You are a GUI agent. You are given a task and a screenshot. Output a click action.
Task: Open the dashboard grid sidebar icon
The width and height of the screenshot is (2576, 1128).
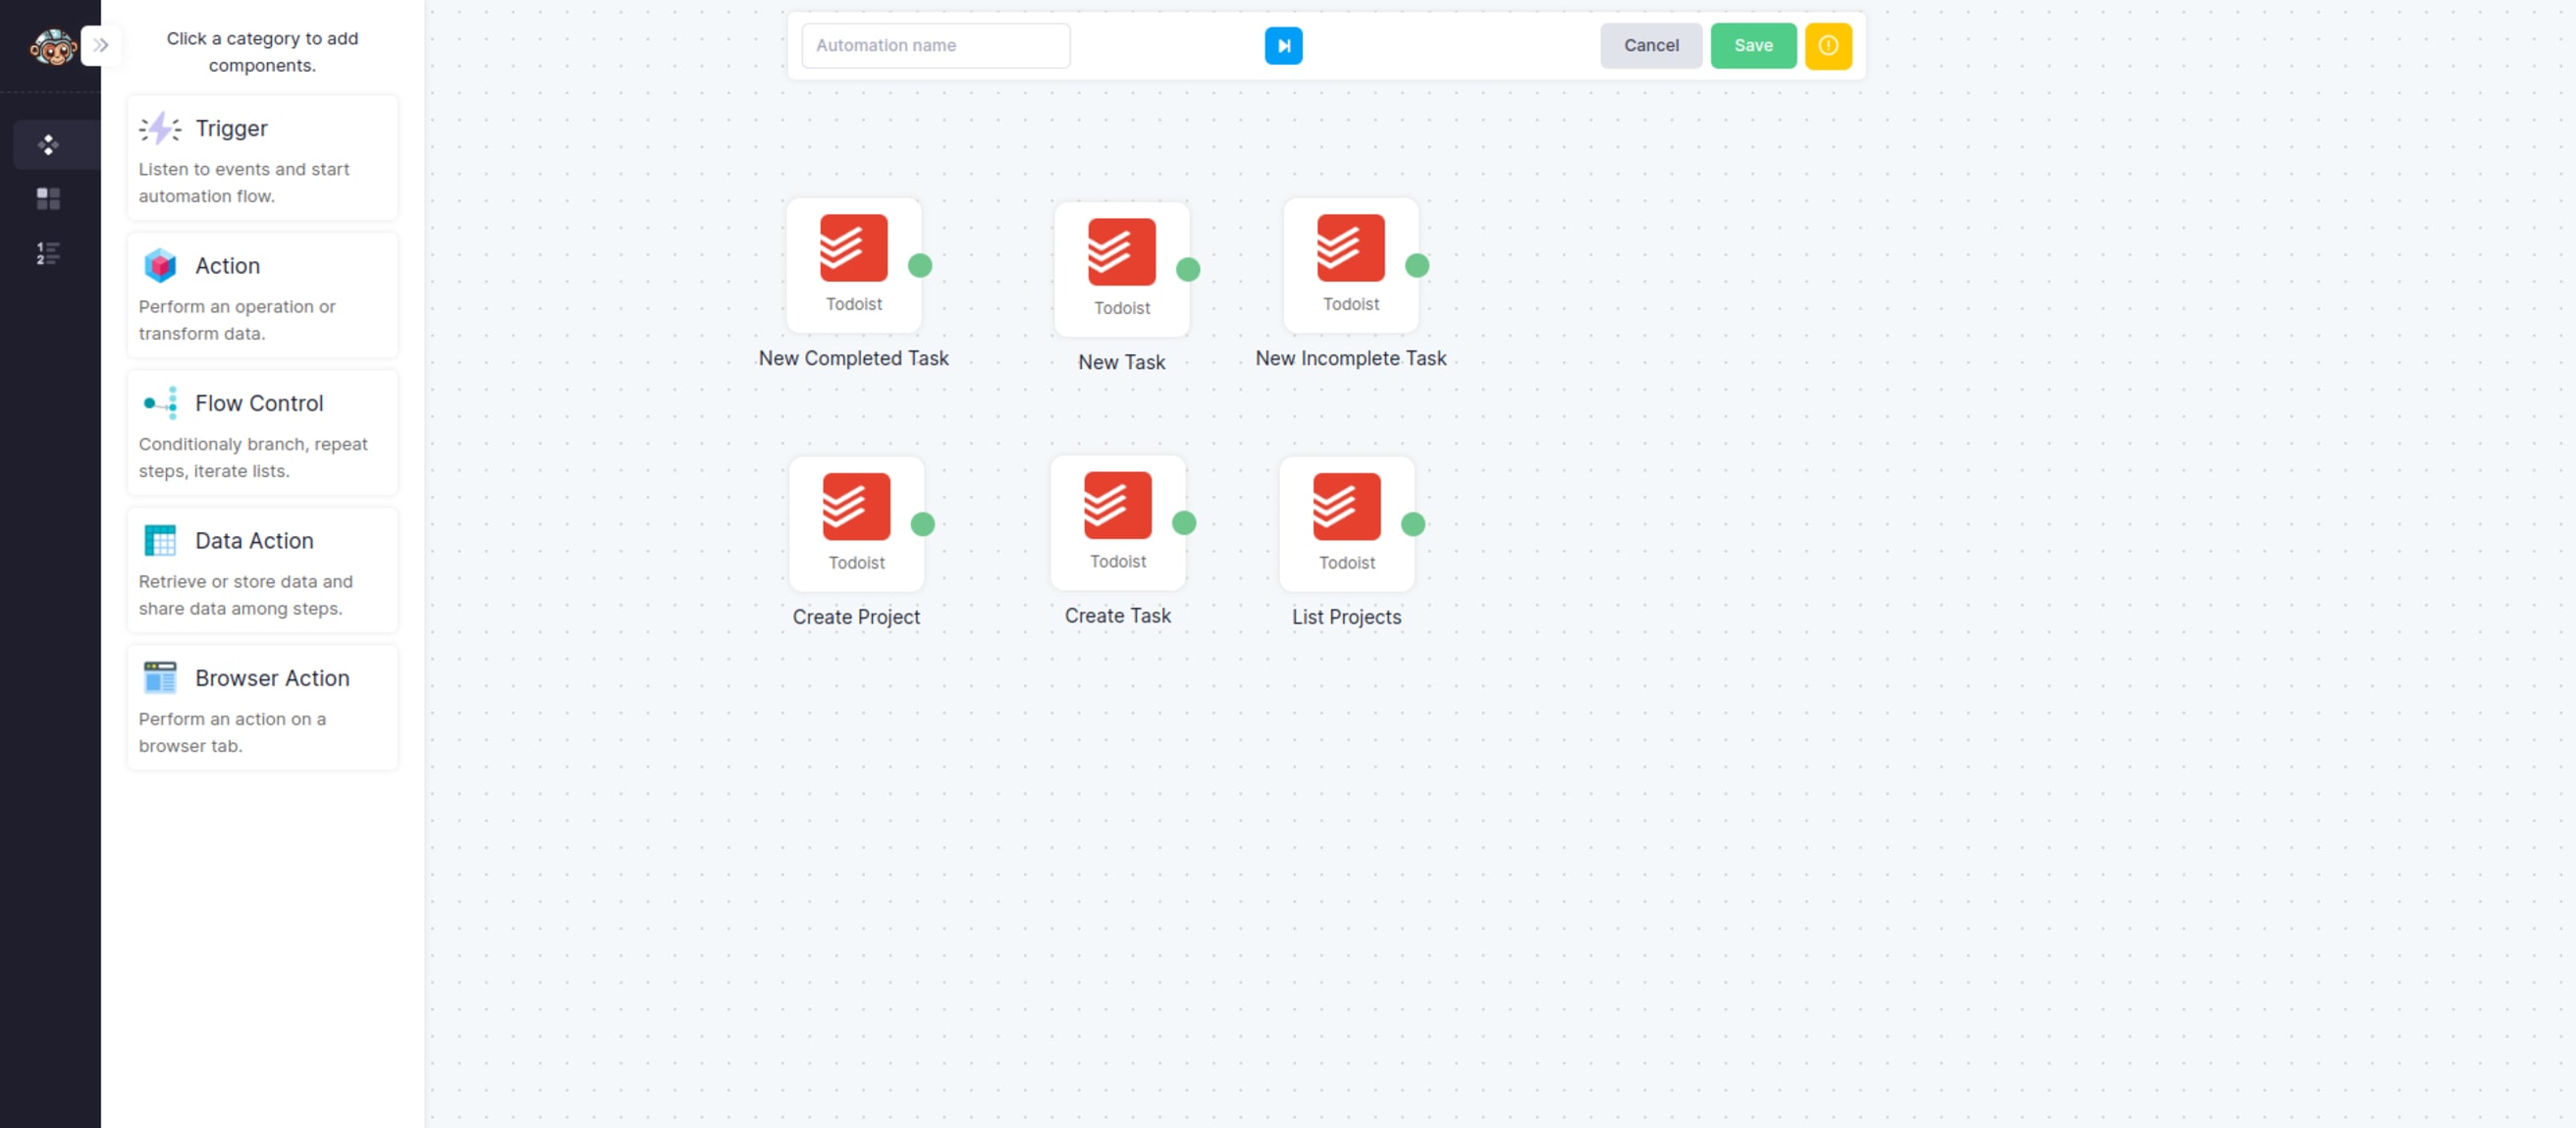pyautogui.click(x=48, y=199)
